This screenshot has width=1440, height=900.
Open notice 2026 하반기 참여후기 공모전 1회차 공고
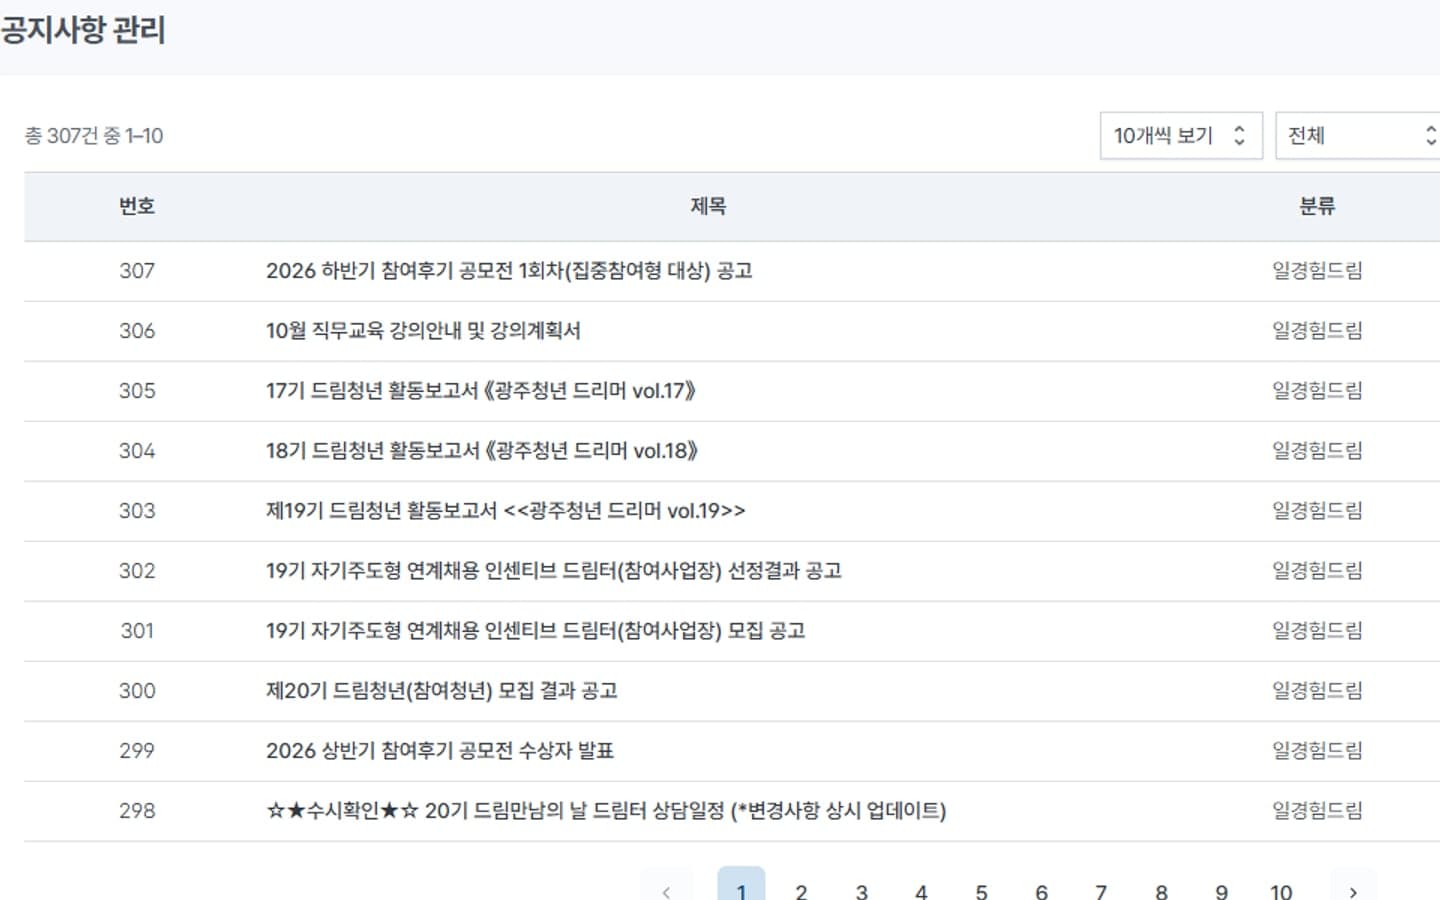click(509, 271)
